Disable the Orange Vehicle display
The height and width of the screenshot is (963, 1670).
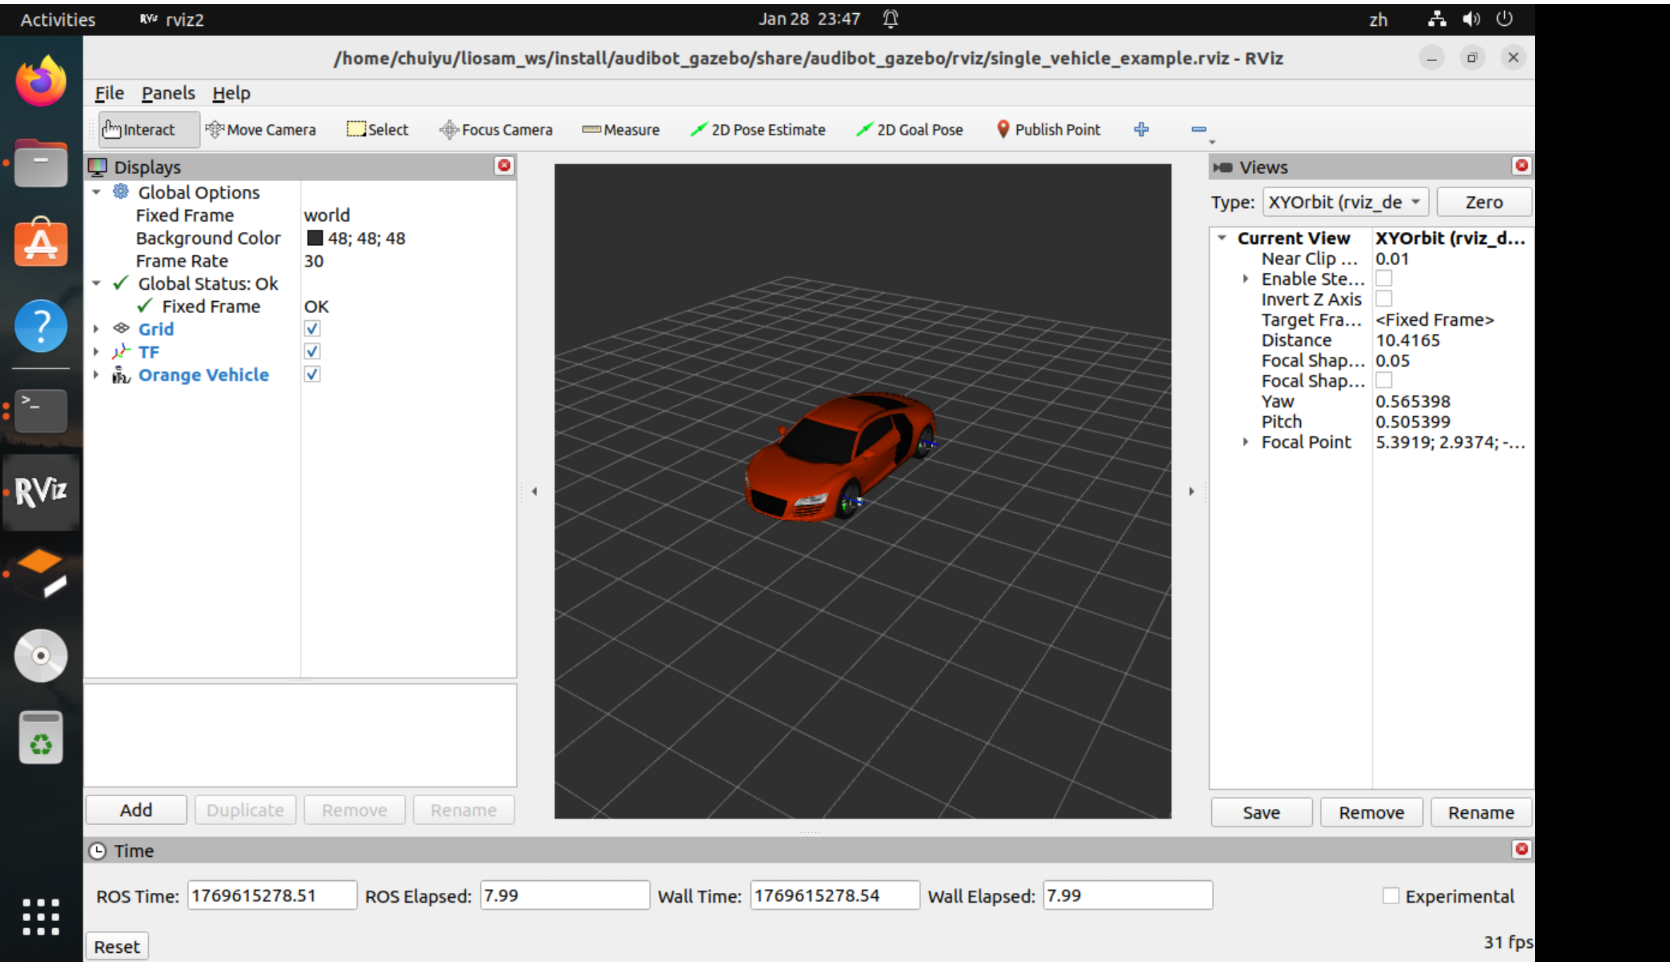coord(312,375)
